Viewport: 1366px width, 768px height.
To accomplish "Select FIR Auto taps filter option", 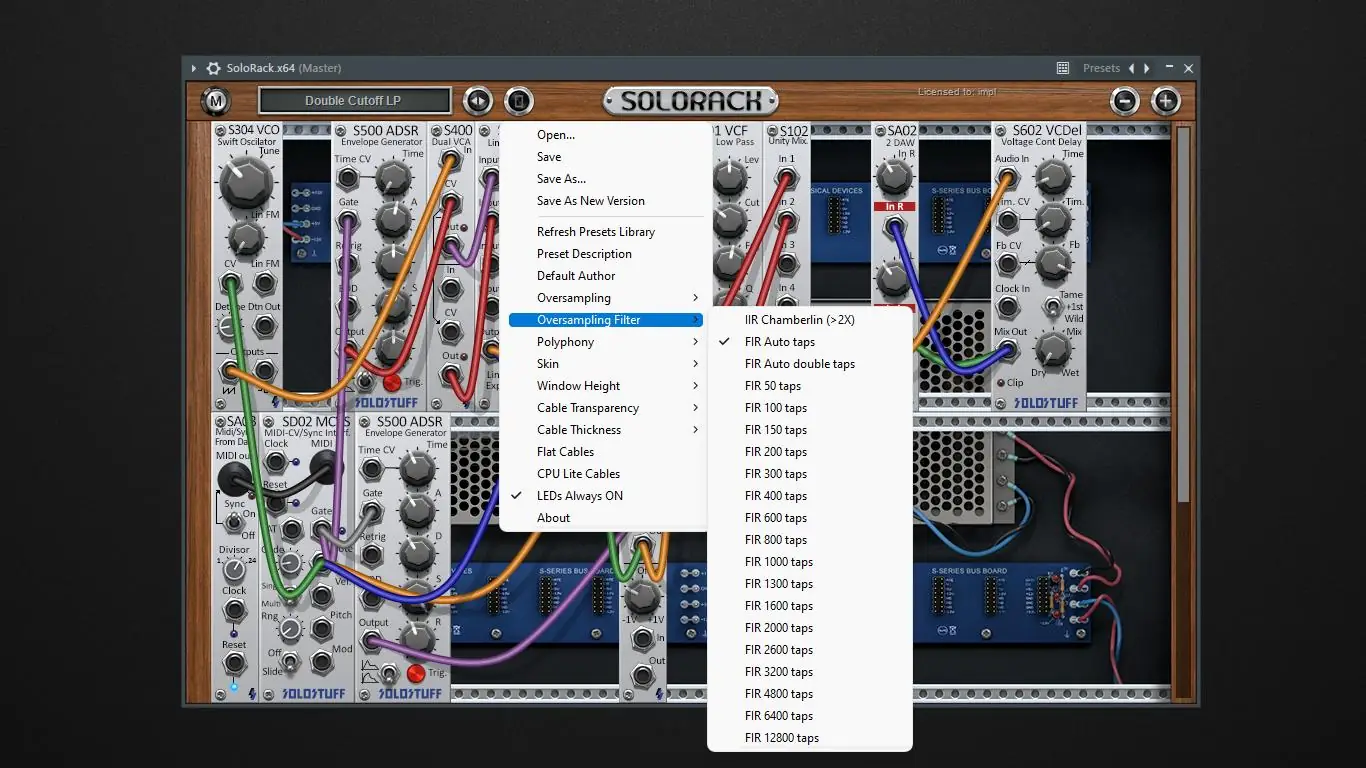I will pyautogui.click(x=780, y=342).
